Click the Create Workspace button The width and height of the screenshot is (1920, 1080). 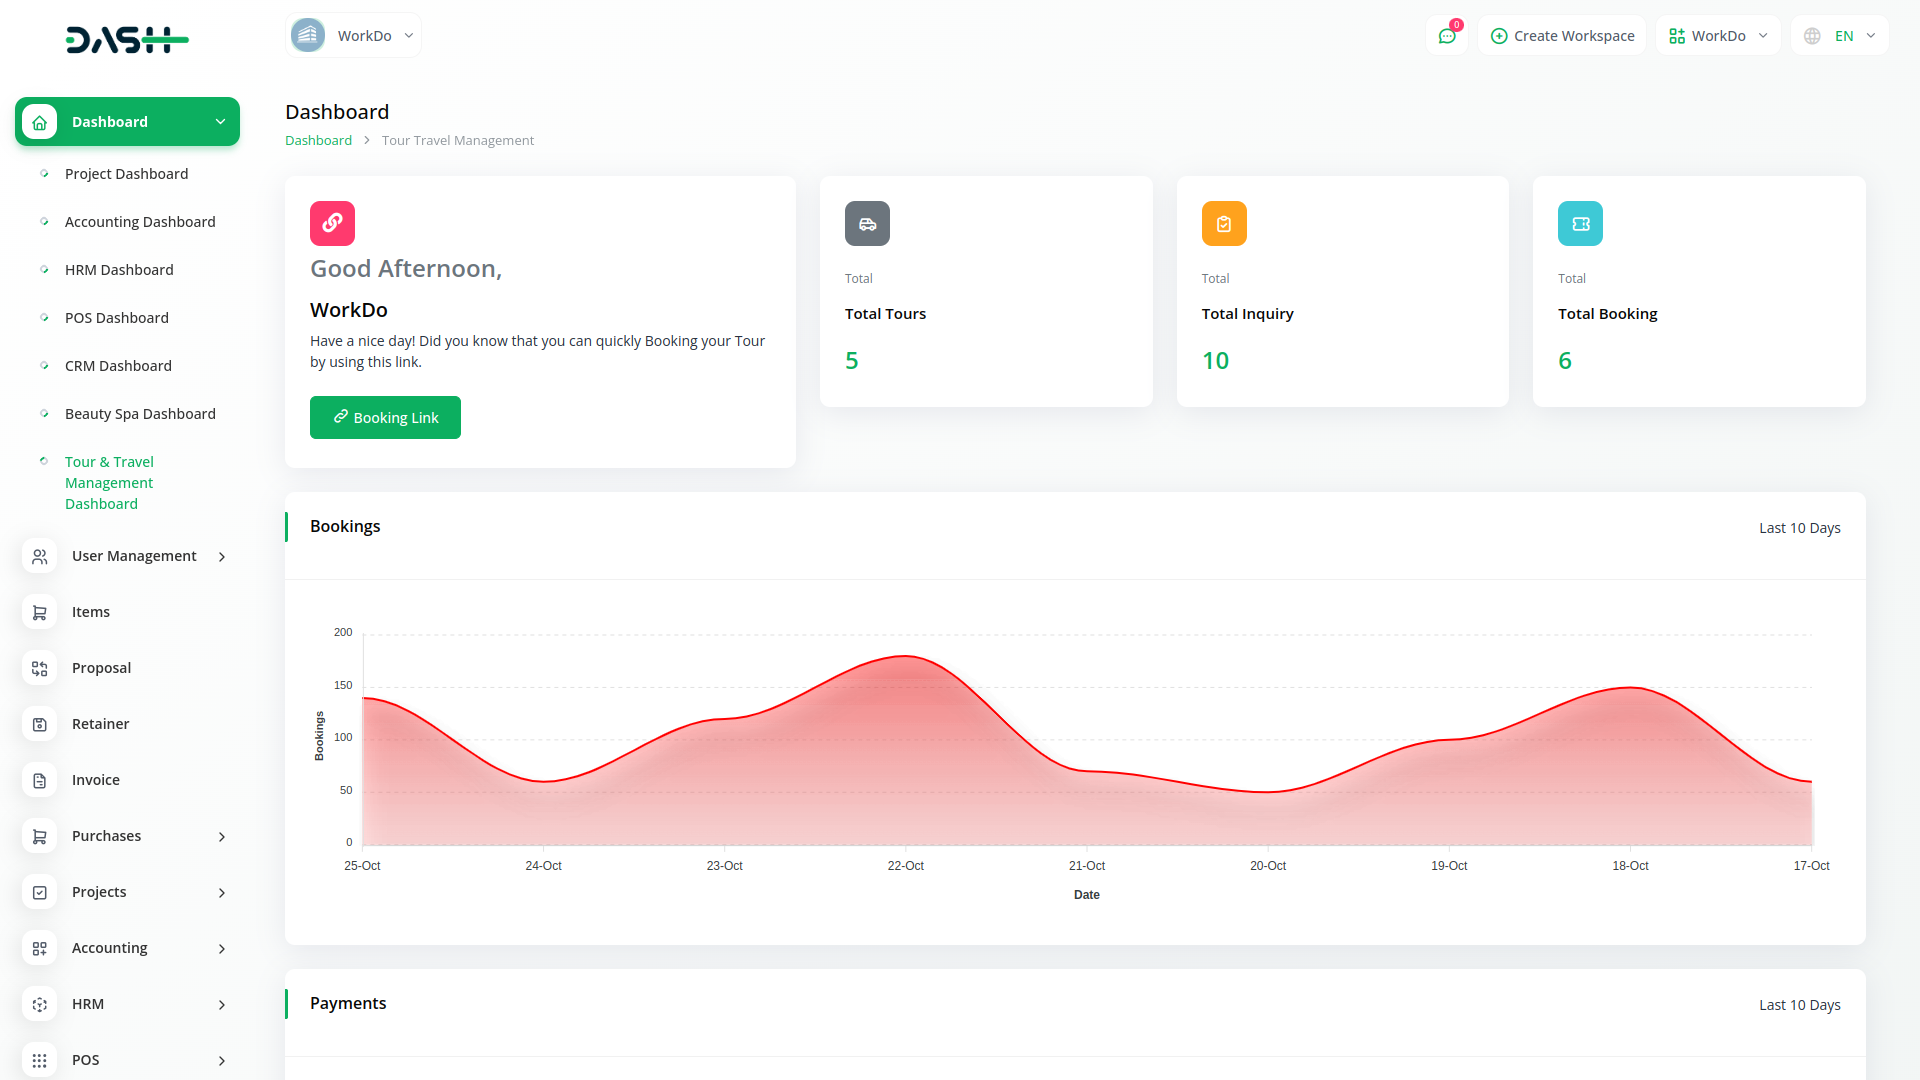pos(1562,36)
